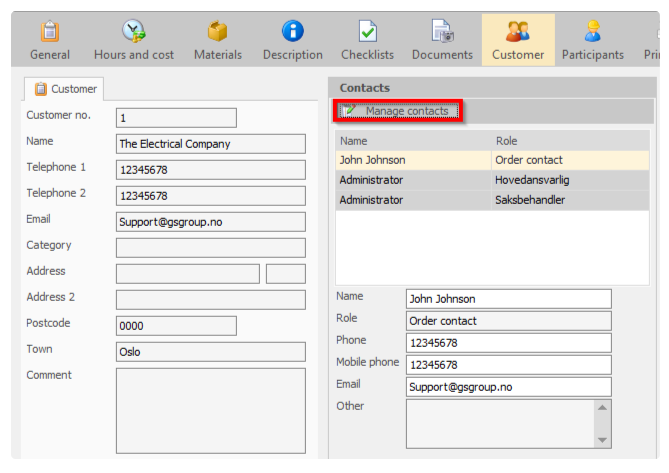Image resolution: width=669 pixels, height=473 pixels.
Task: Click the contact Mobile phone field
Action: (509, 365)
